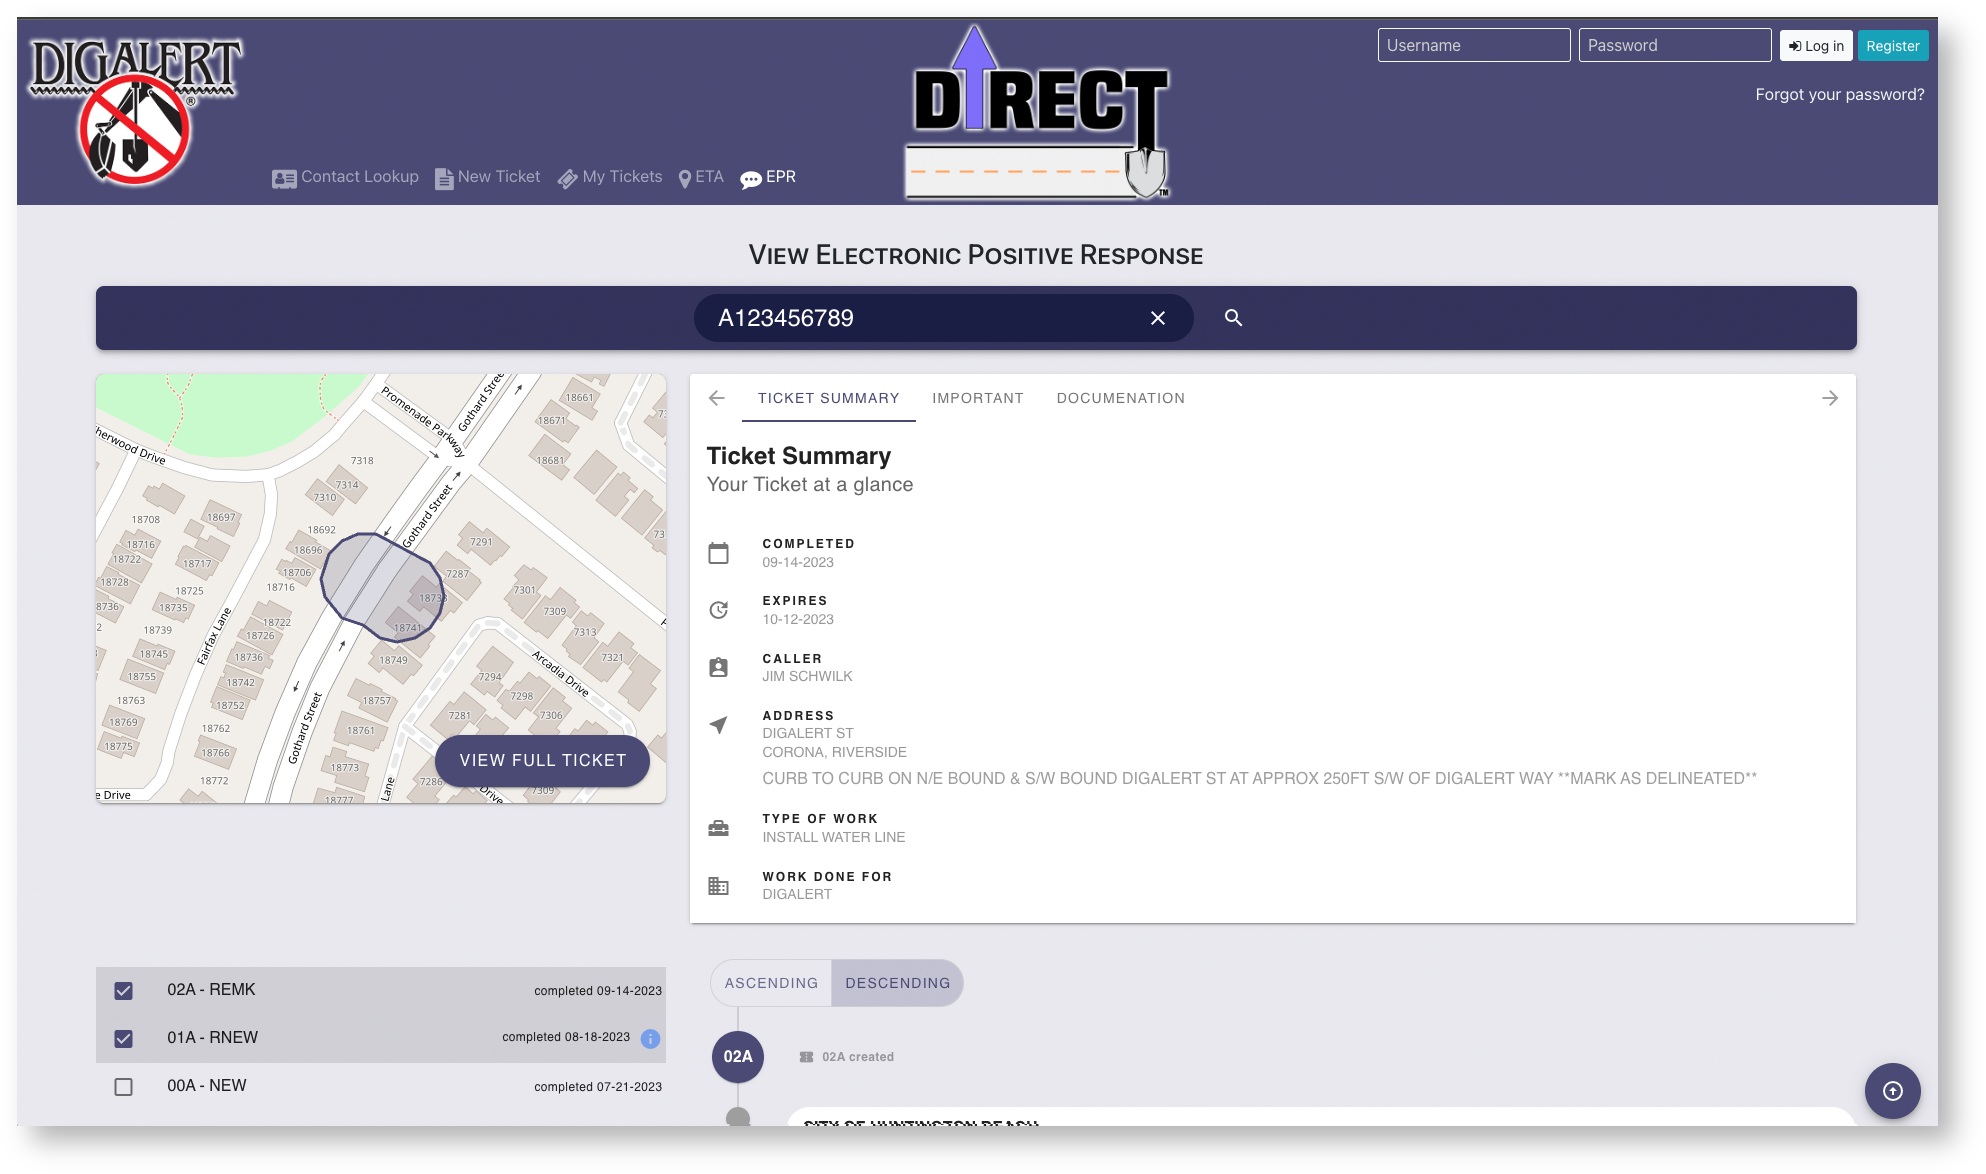
Task: Uncheck the 01A - RNEW checkbox
Action: (124, 1039)
